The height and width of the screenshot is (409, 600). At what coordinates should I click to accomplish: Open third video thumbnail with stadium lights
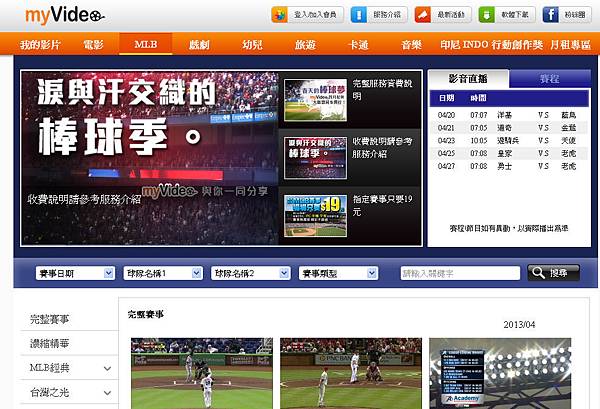500,373
